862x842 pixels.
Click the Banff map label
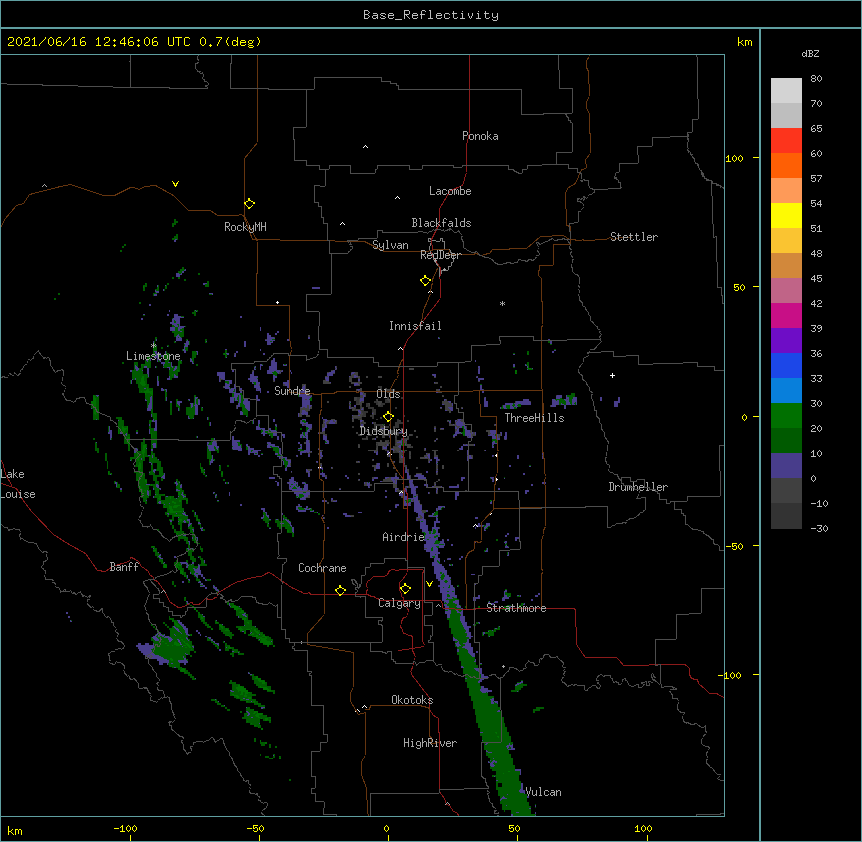point(124,567)
